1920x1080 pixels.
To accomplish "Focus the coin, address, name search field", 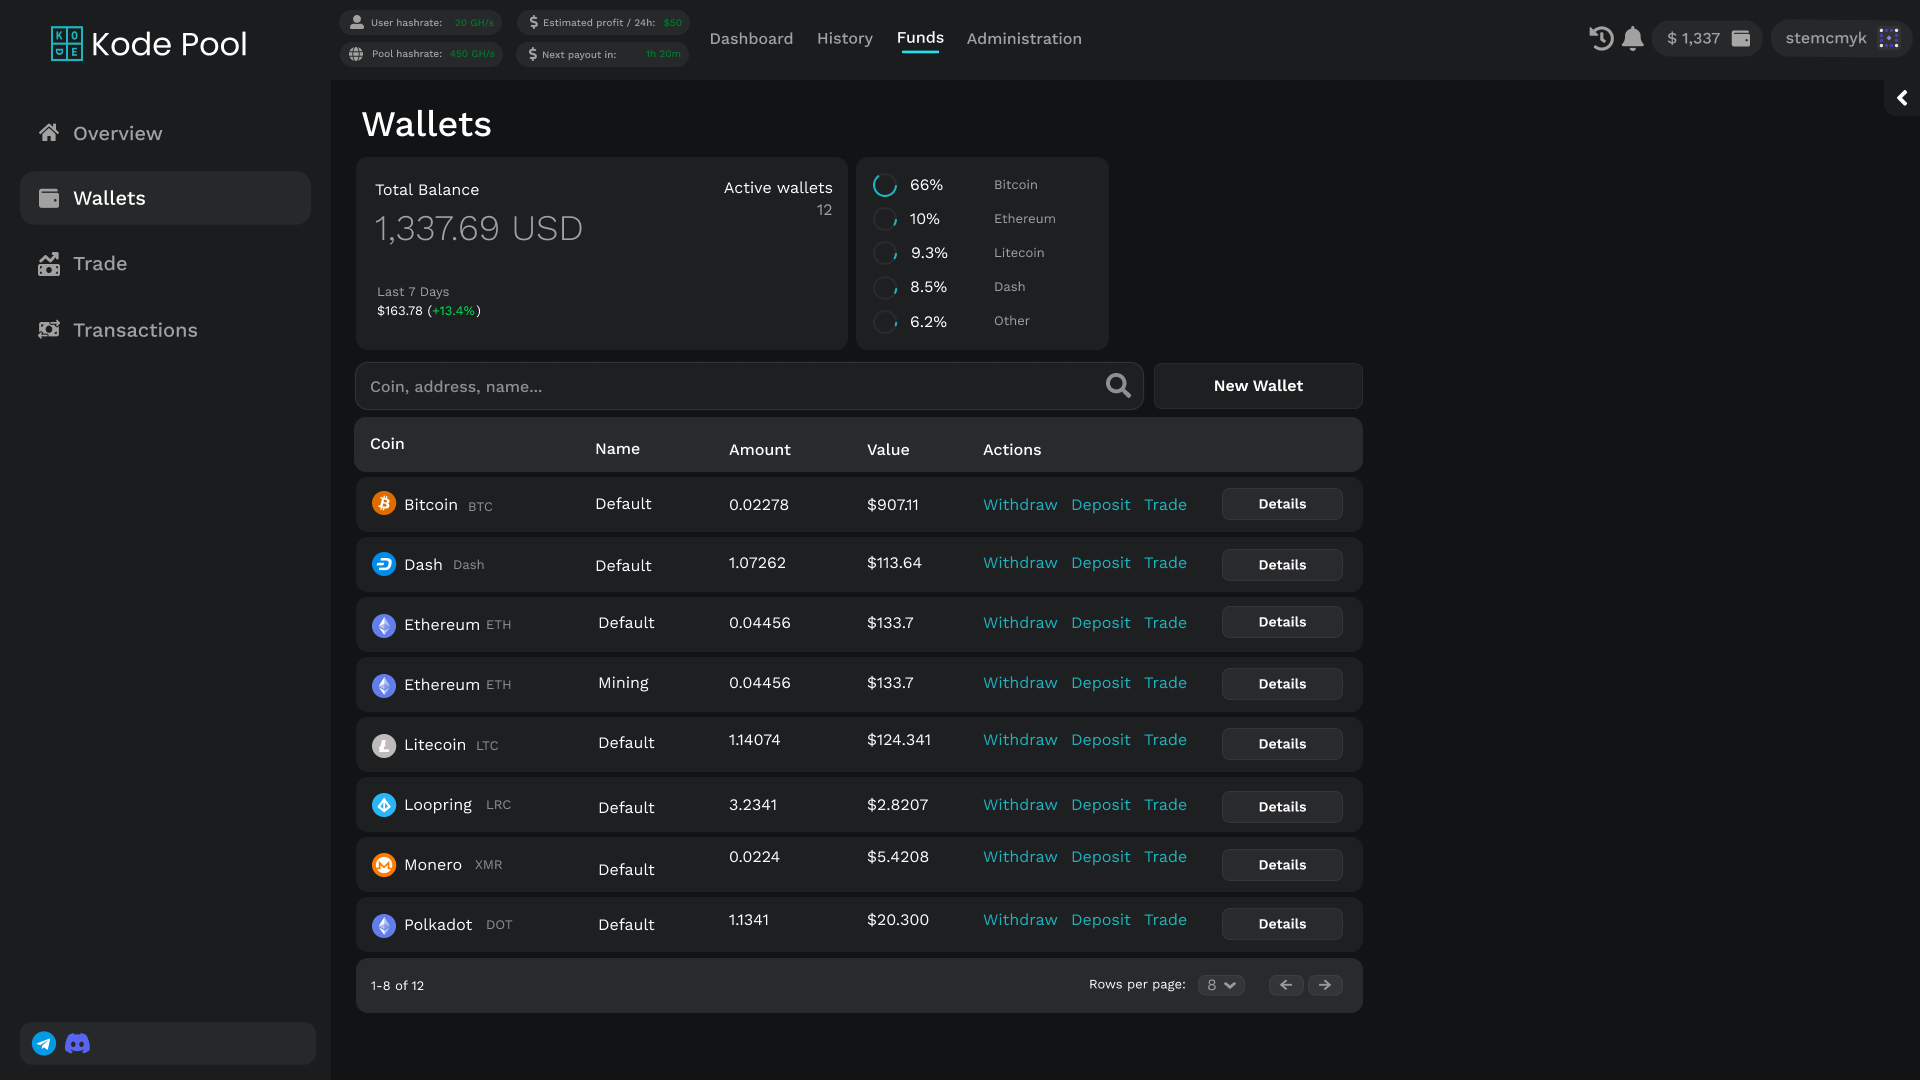I will pyautogui.click(x=730, y=386).
